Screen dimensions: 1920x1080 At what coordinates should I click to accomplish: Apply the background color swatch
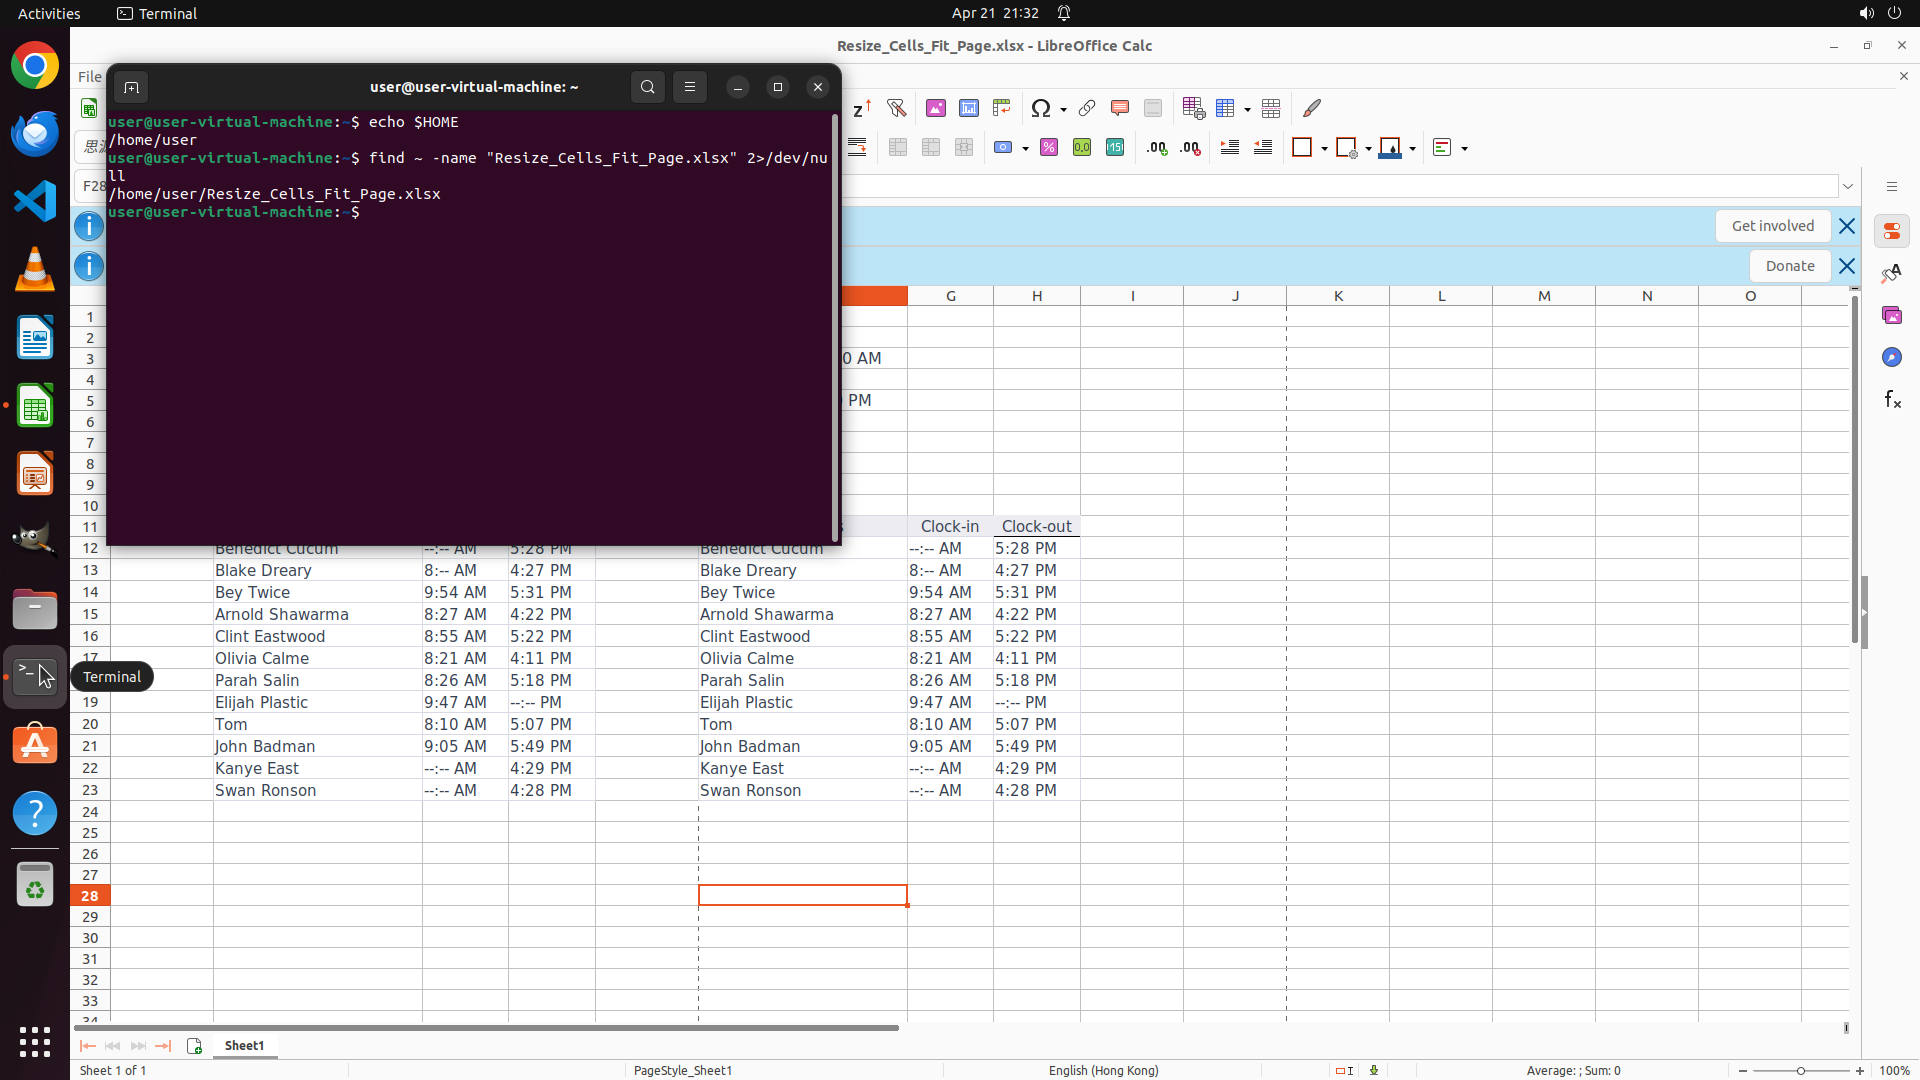[x=1389, y=148]
